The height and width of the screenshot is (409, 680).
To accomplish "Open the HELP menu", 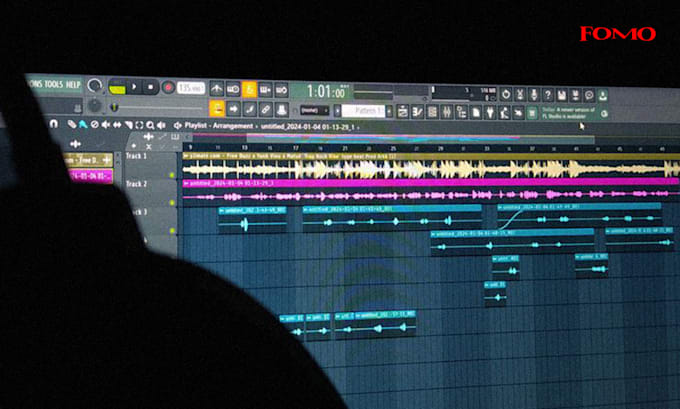I will coord(73,85).
